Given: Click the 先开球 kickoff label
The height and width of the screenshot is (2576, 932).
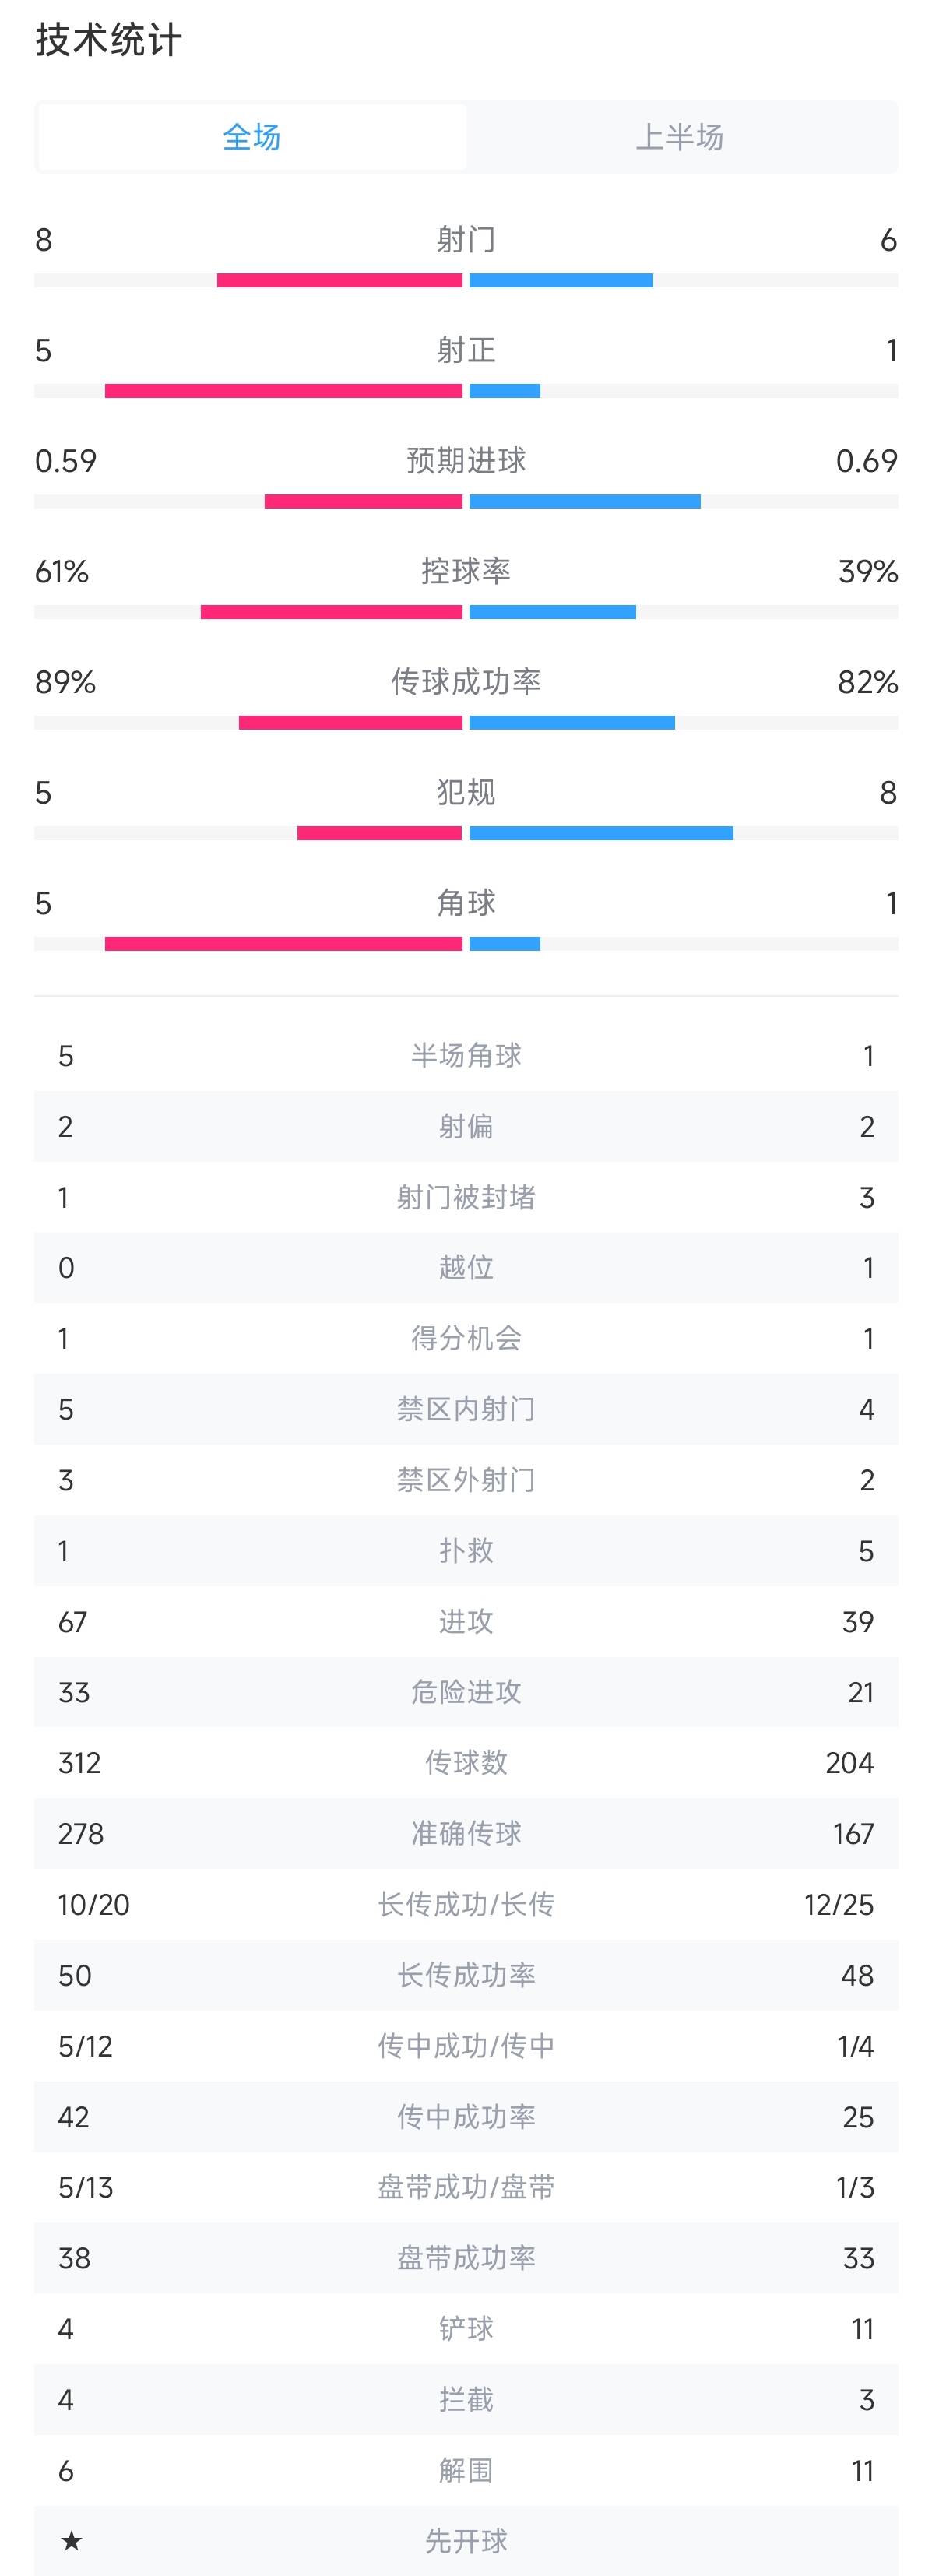Looking at the screenshot, I should point(466,2541).
